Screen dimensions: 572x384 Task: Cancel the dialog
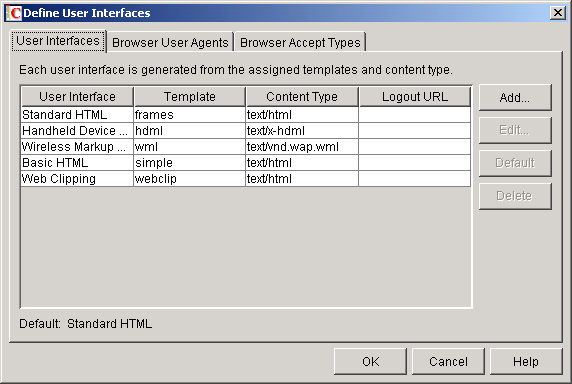[x=448, y=361]
